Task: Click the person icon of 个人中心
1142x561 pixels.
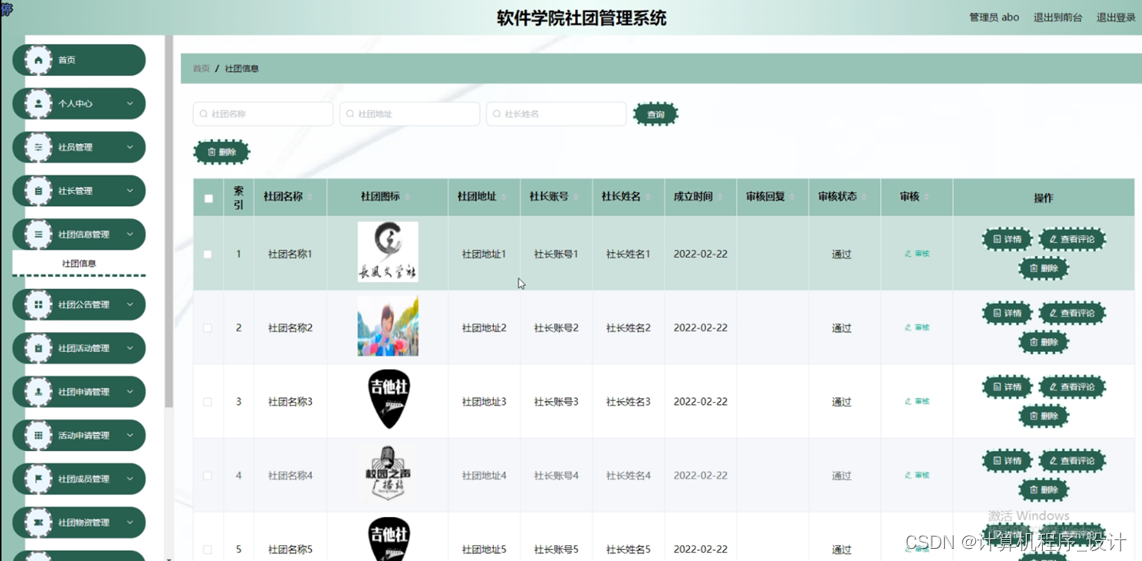Action: 38,103
